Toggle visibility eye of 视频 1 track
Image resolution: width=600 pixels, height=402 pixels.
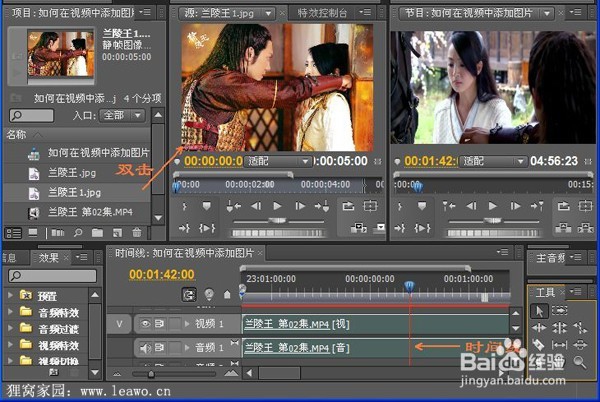pyautogui.click(x=145, y=324)
